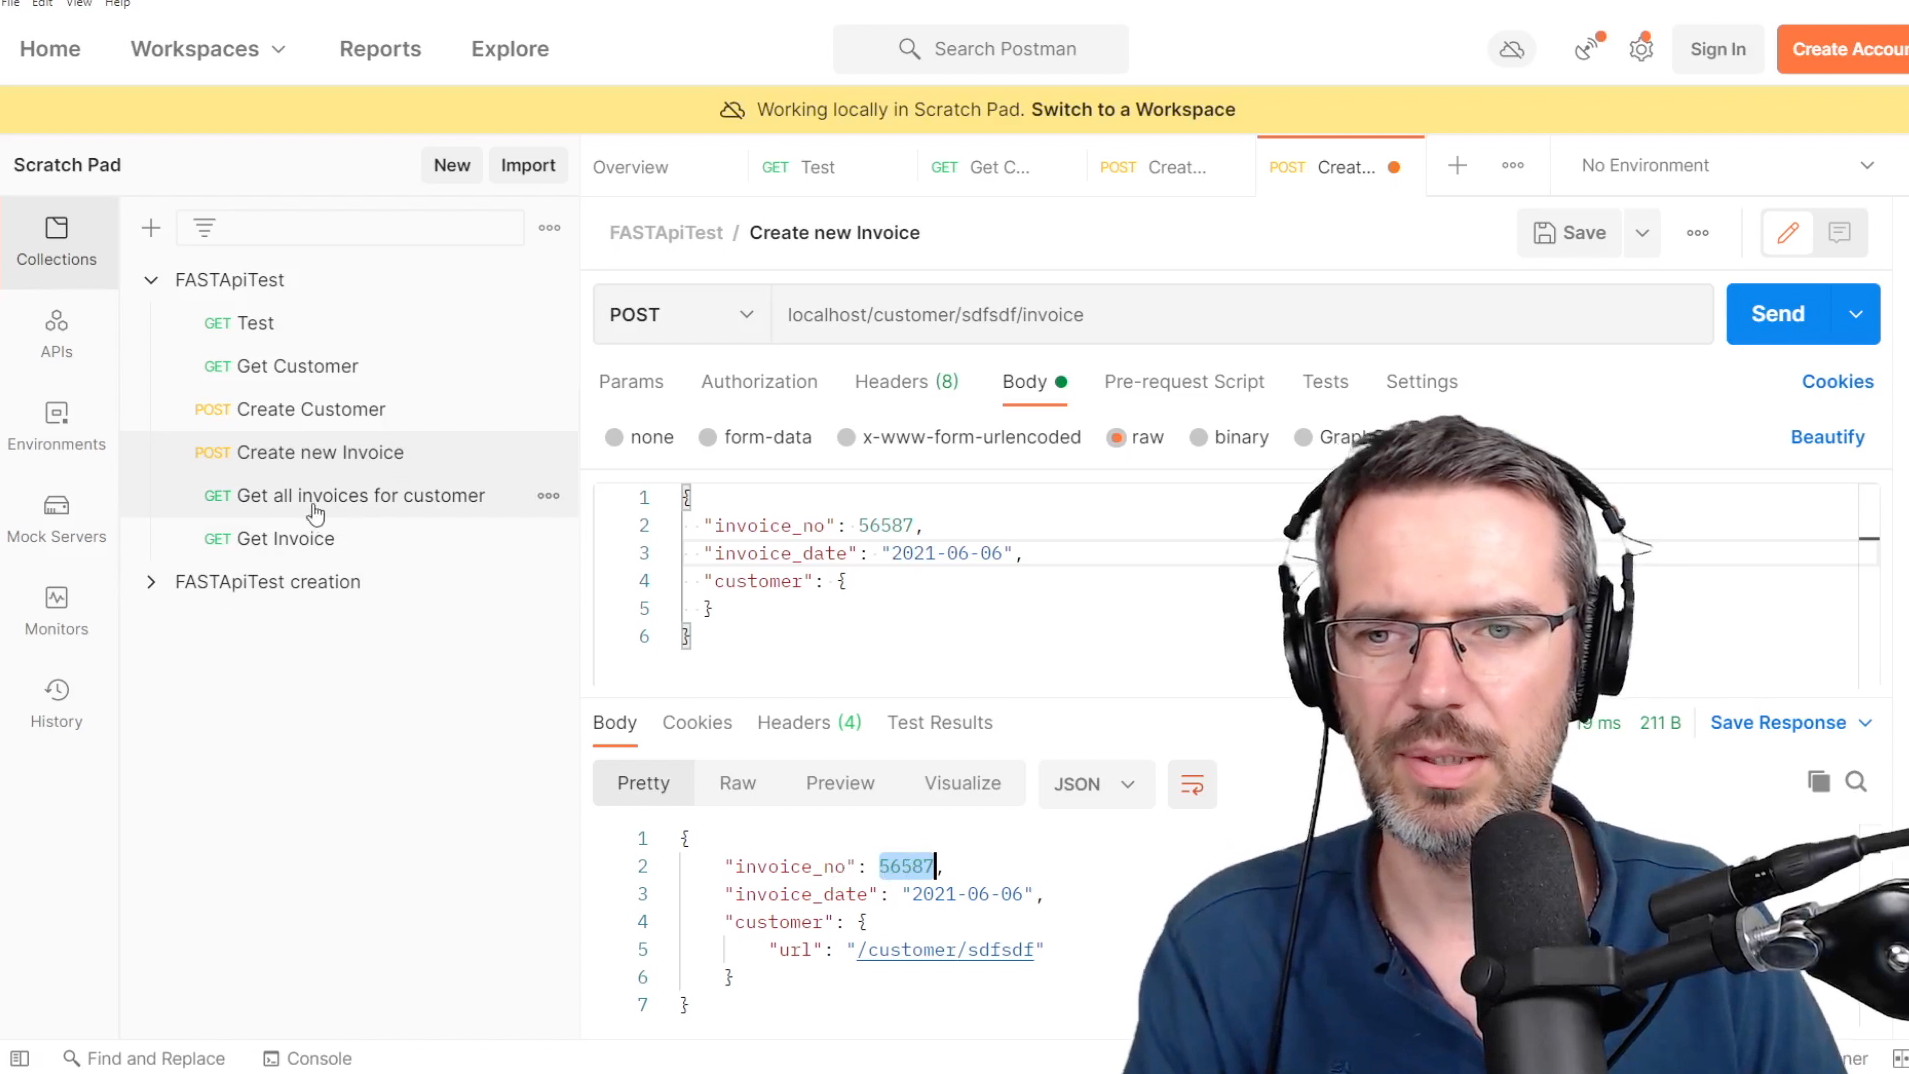Click the blue Send button

click(1778, 315)
